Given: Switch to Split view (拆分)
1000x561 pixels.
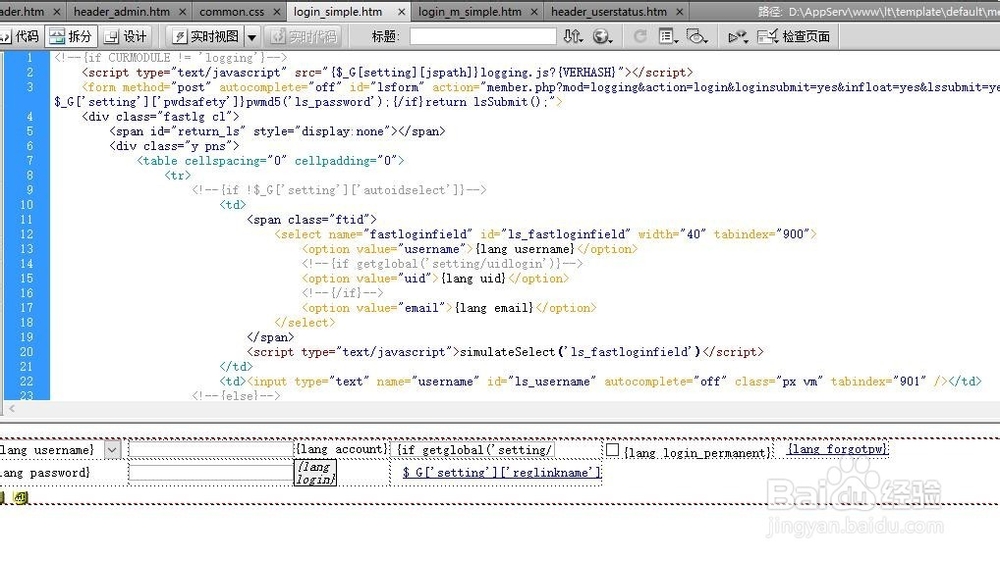Looking at the screenshot, I should click(71, 36).
